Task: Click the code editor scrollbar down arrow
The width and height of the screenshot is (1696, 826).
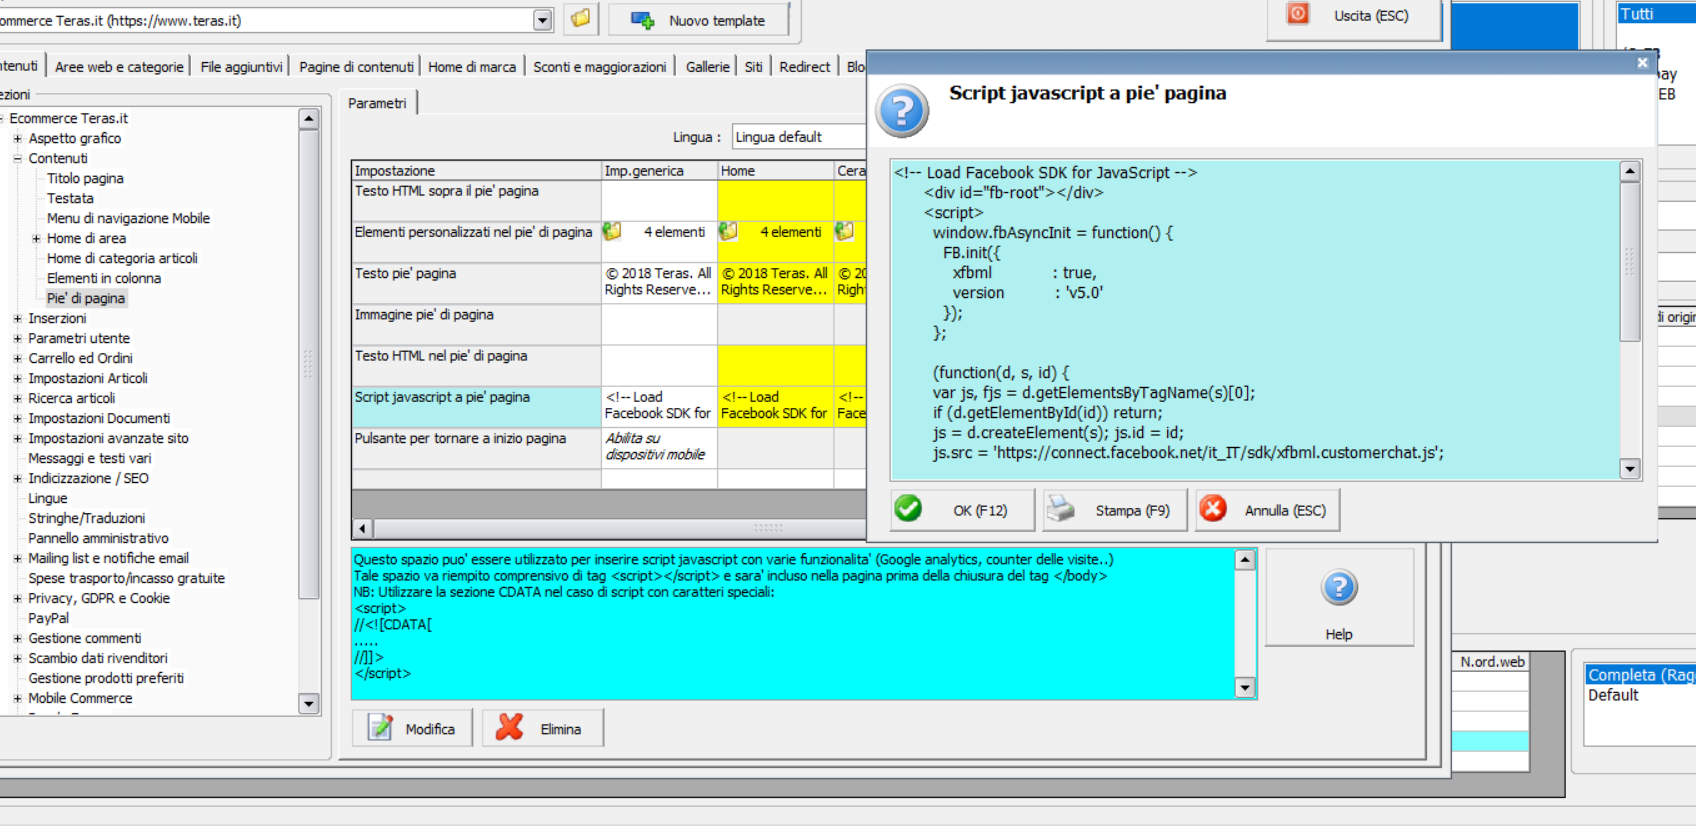Action: coord(1630,469)
